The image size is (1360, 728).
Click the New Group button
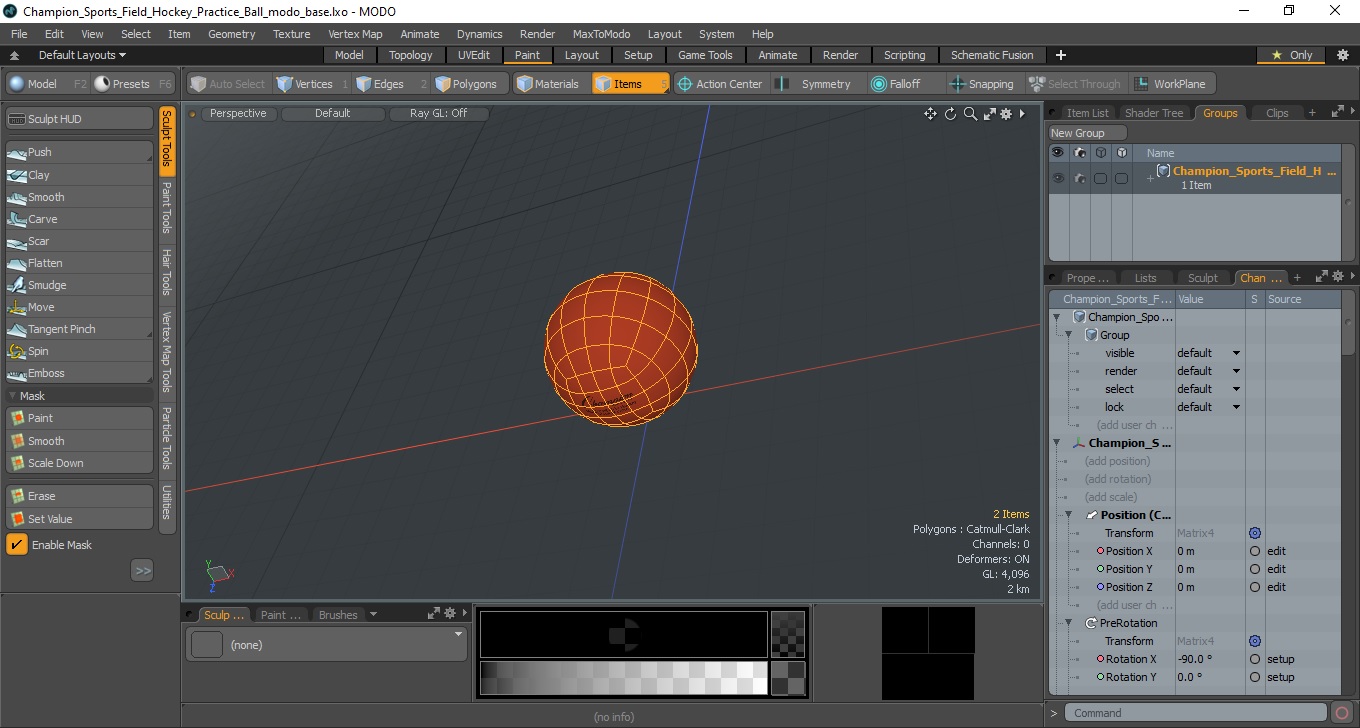tap(1087, 133)
